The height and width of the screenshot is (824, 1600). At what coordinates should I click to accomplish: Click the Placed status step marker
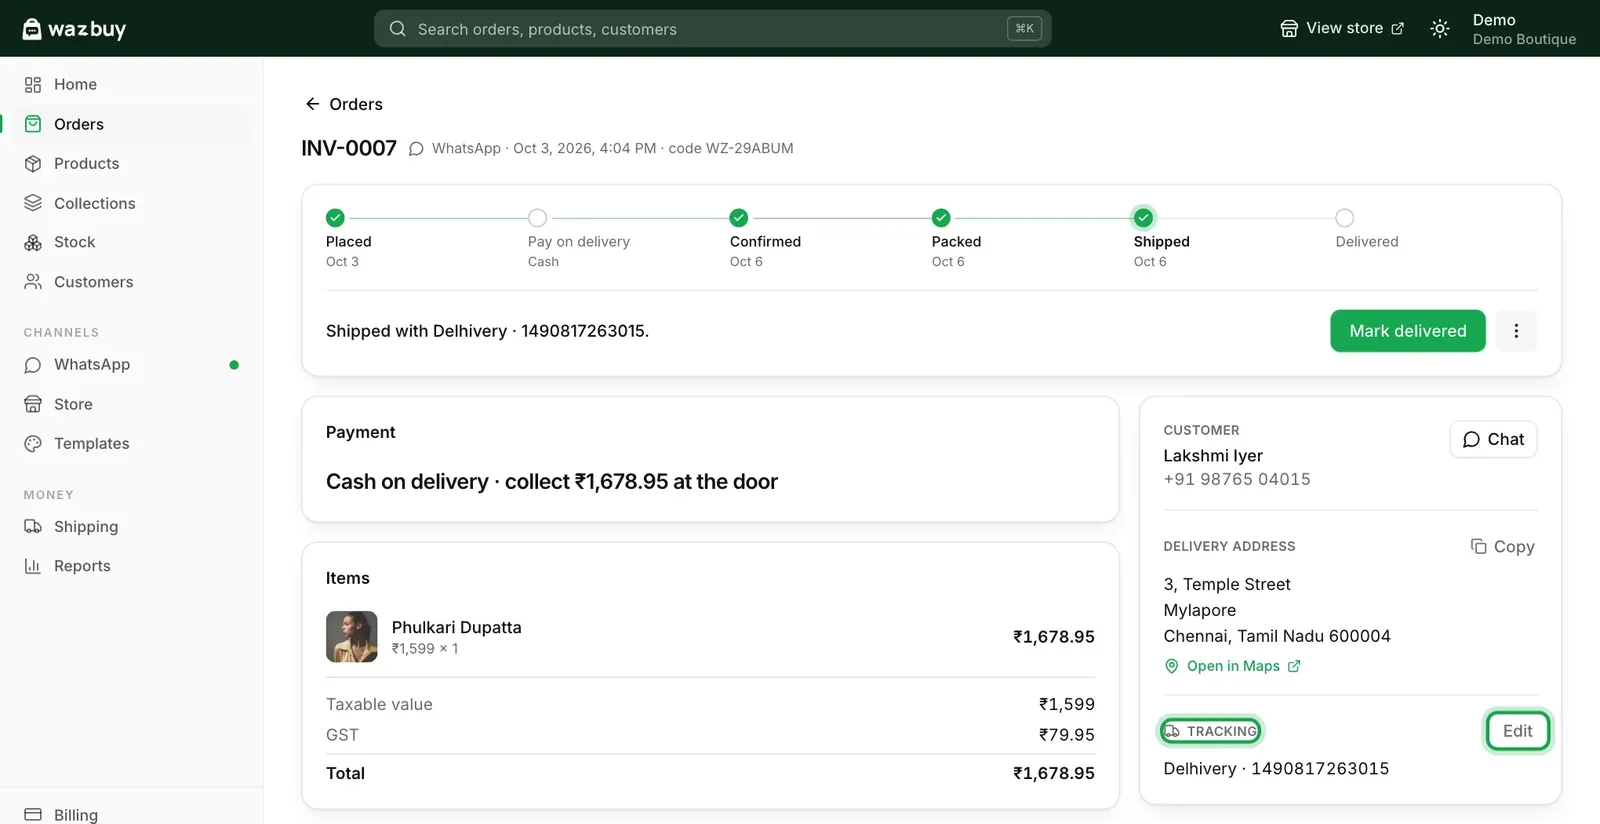(x=335, y=217)
